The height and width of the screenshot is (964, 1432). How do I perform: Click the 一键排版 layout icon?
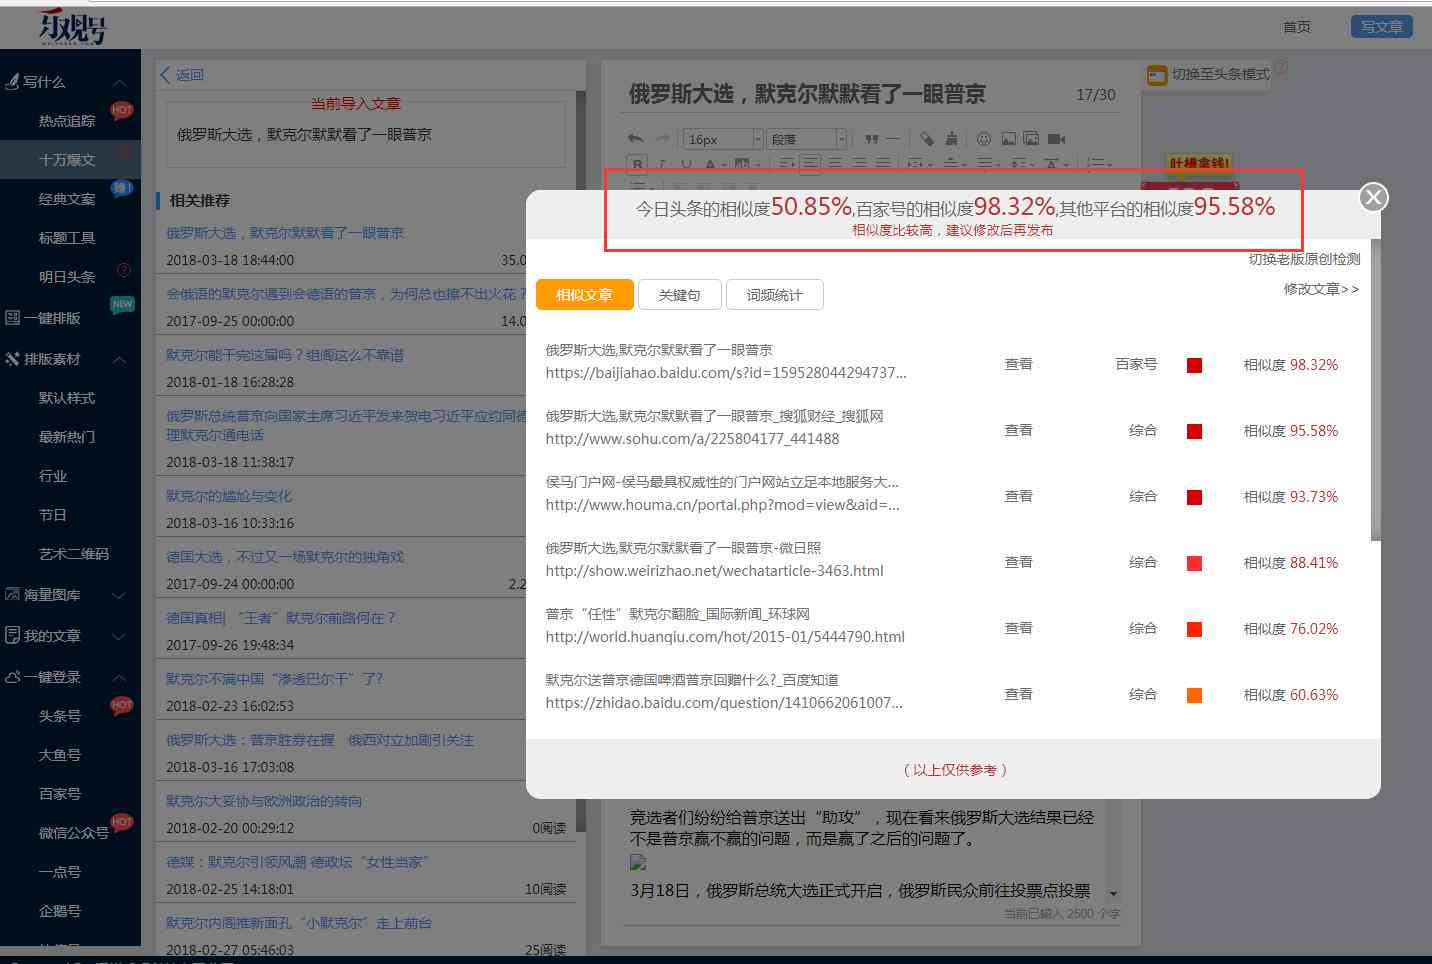pos(13,318)
